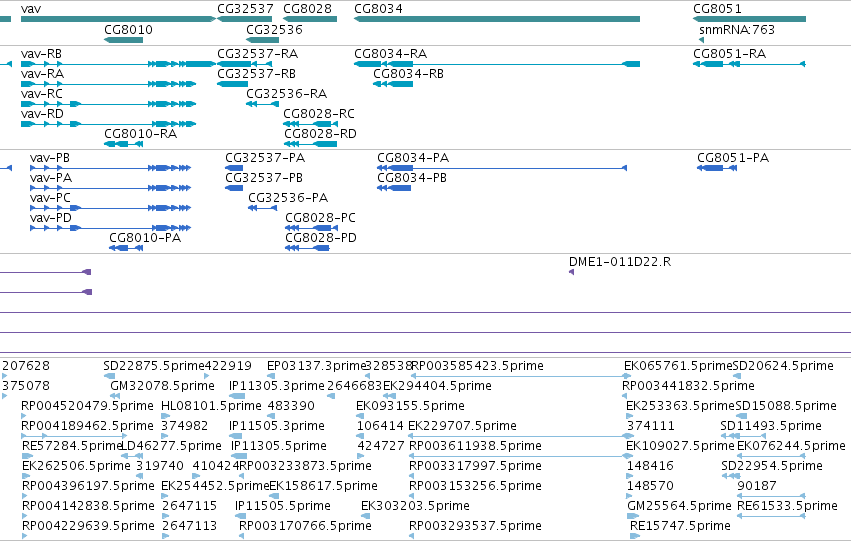Screen dimensions: 851x541
Task: Select the CG8051-RA transcript label
Action: click(x=729, y=54)
